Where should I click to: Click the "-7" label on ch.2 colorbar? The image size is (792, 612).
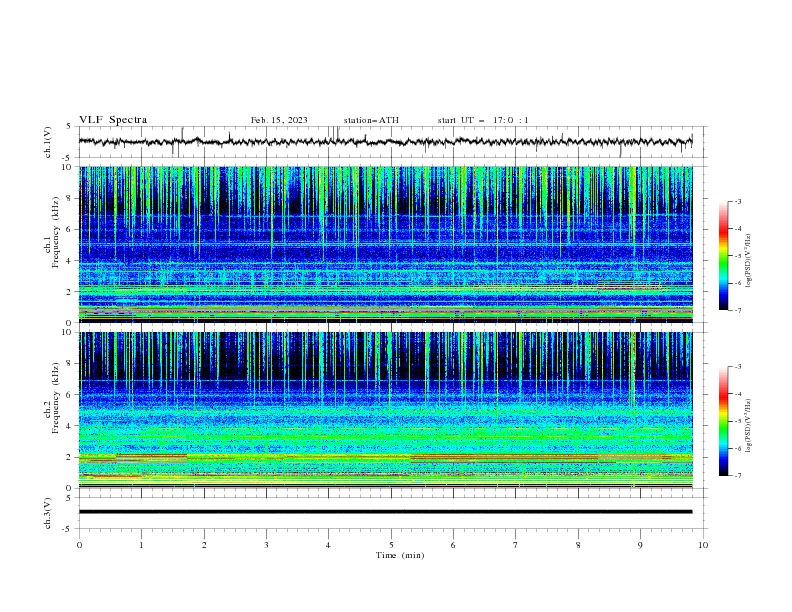tap(738, 476)
